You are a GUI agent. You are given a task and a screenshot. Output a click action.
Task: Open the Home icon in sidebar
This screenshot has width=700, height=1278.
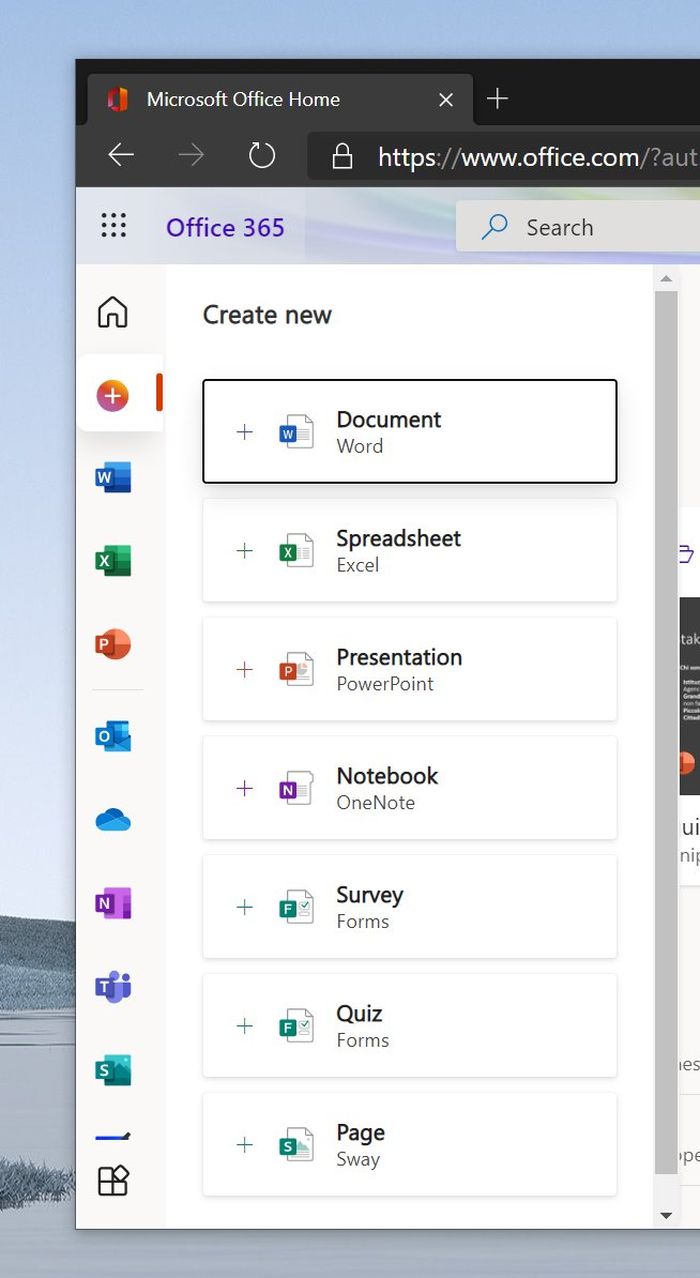tap(113, 312)
